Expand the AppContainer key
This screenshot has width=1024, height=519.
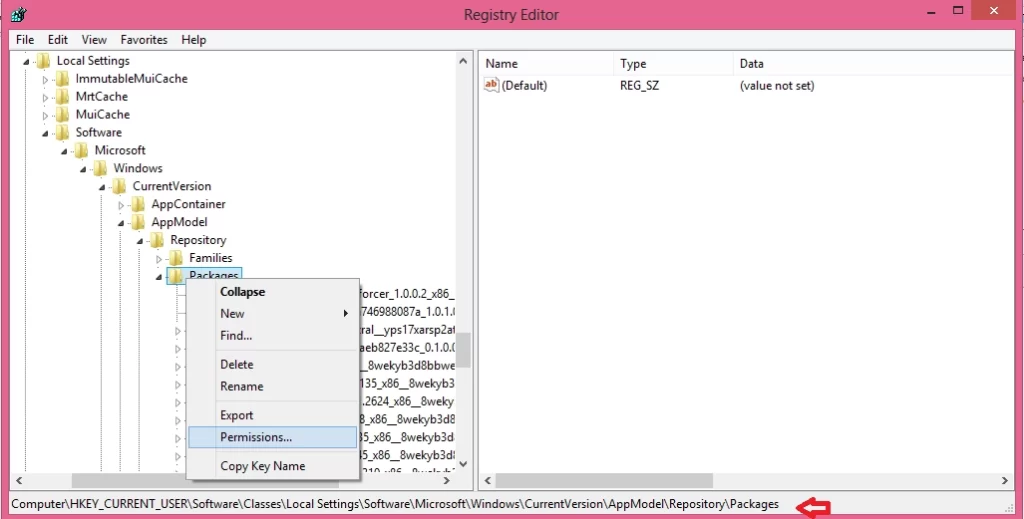click(121, 205)
